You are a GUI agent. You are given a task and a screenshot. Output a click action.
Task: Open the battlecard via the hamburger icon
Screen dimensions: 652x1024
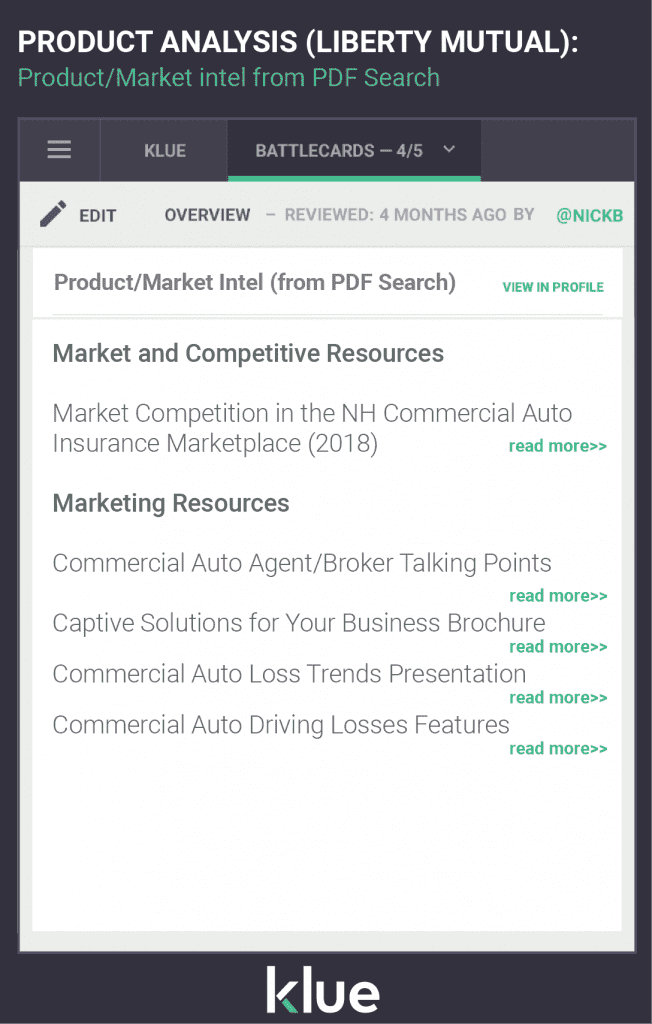click(59, 150)
